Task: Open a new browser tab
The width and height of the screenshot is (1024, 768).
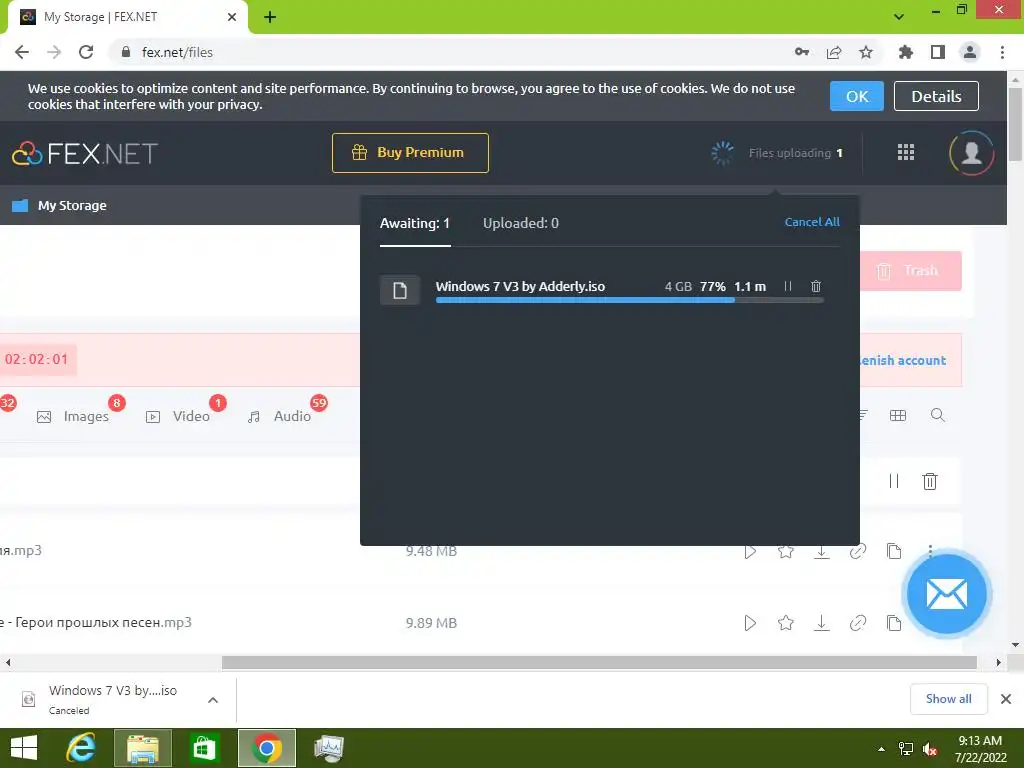Action: (x=270, y=17)
